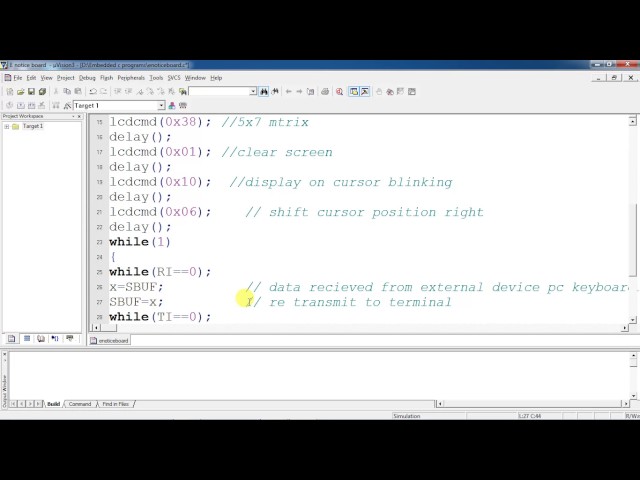Click the Find in Files toolbar icon

[183, 91]
